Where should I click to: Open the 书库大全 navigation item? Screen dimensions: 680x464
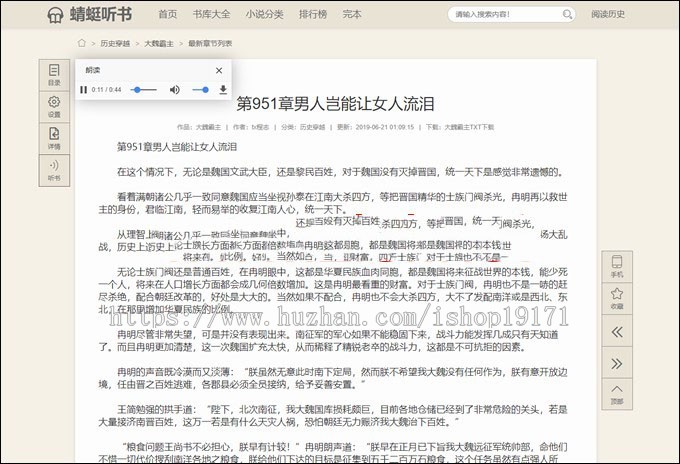211,14
